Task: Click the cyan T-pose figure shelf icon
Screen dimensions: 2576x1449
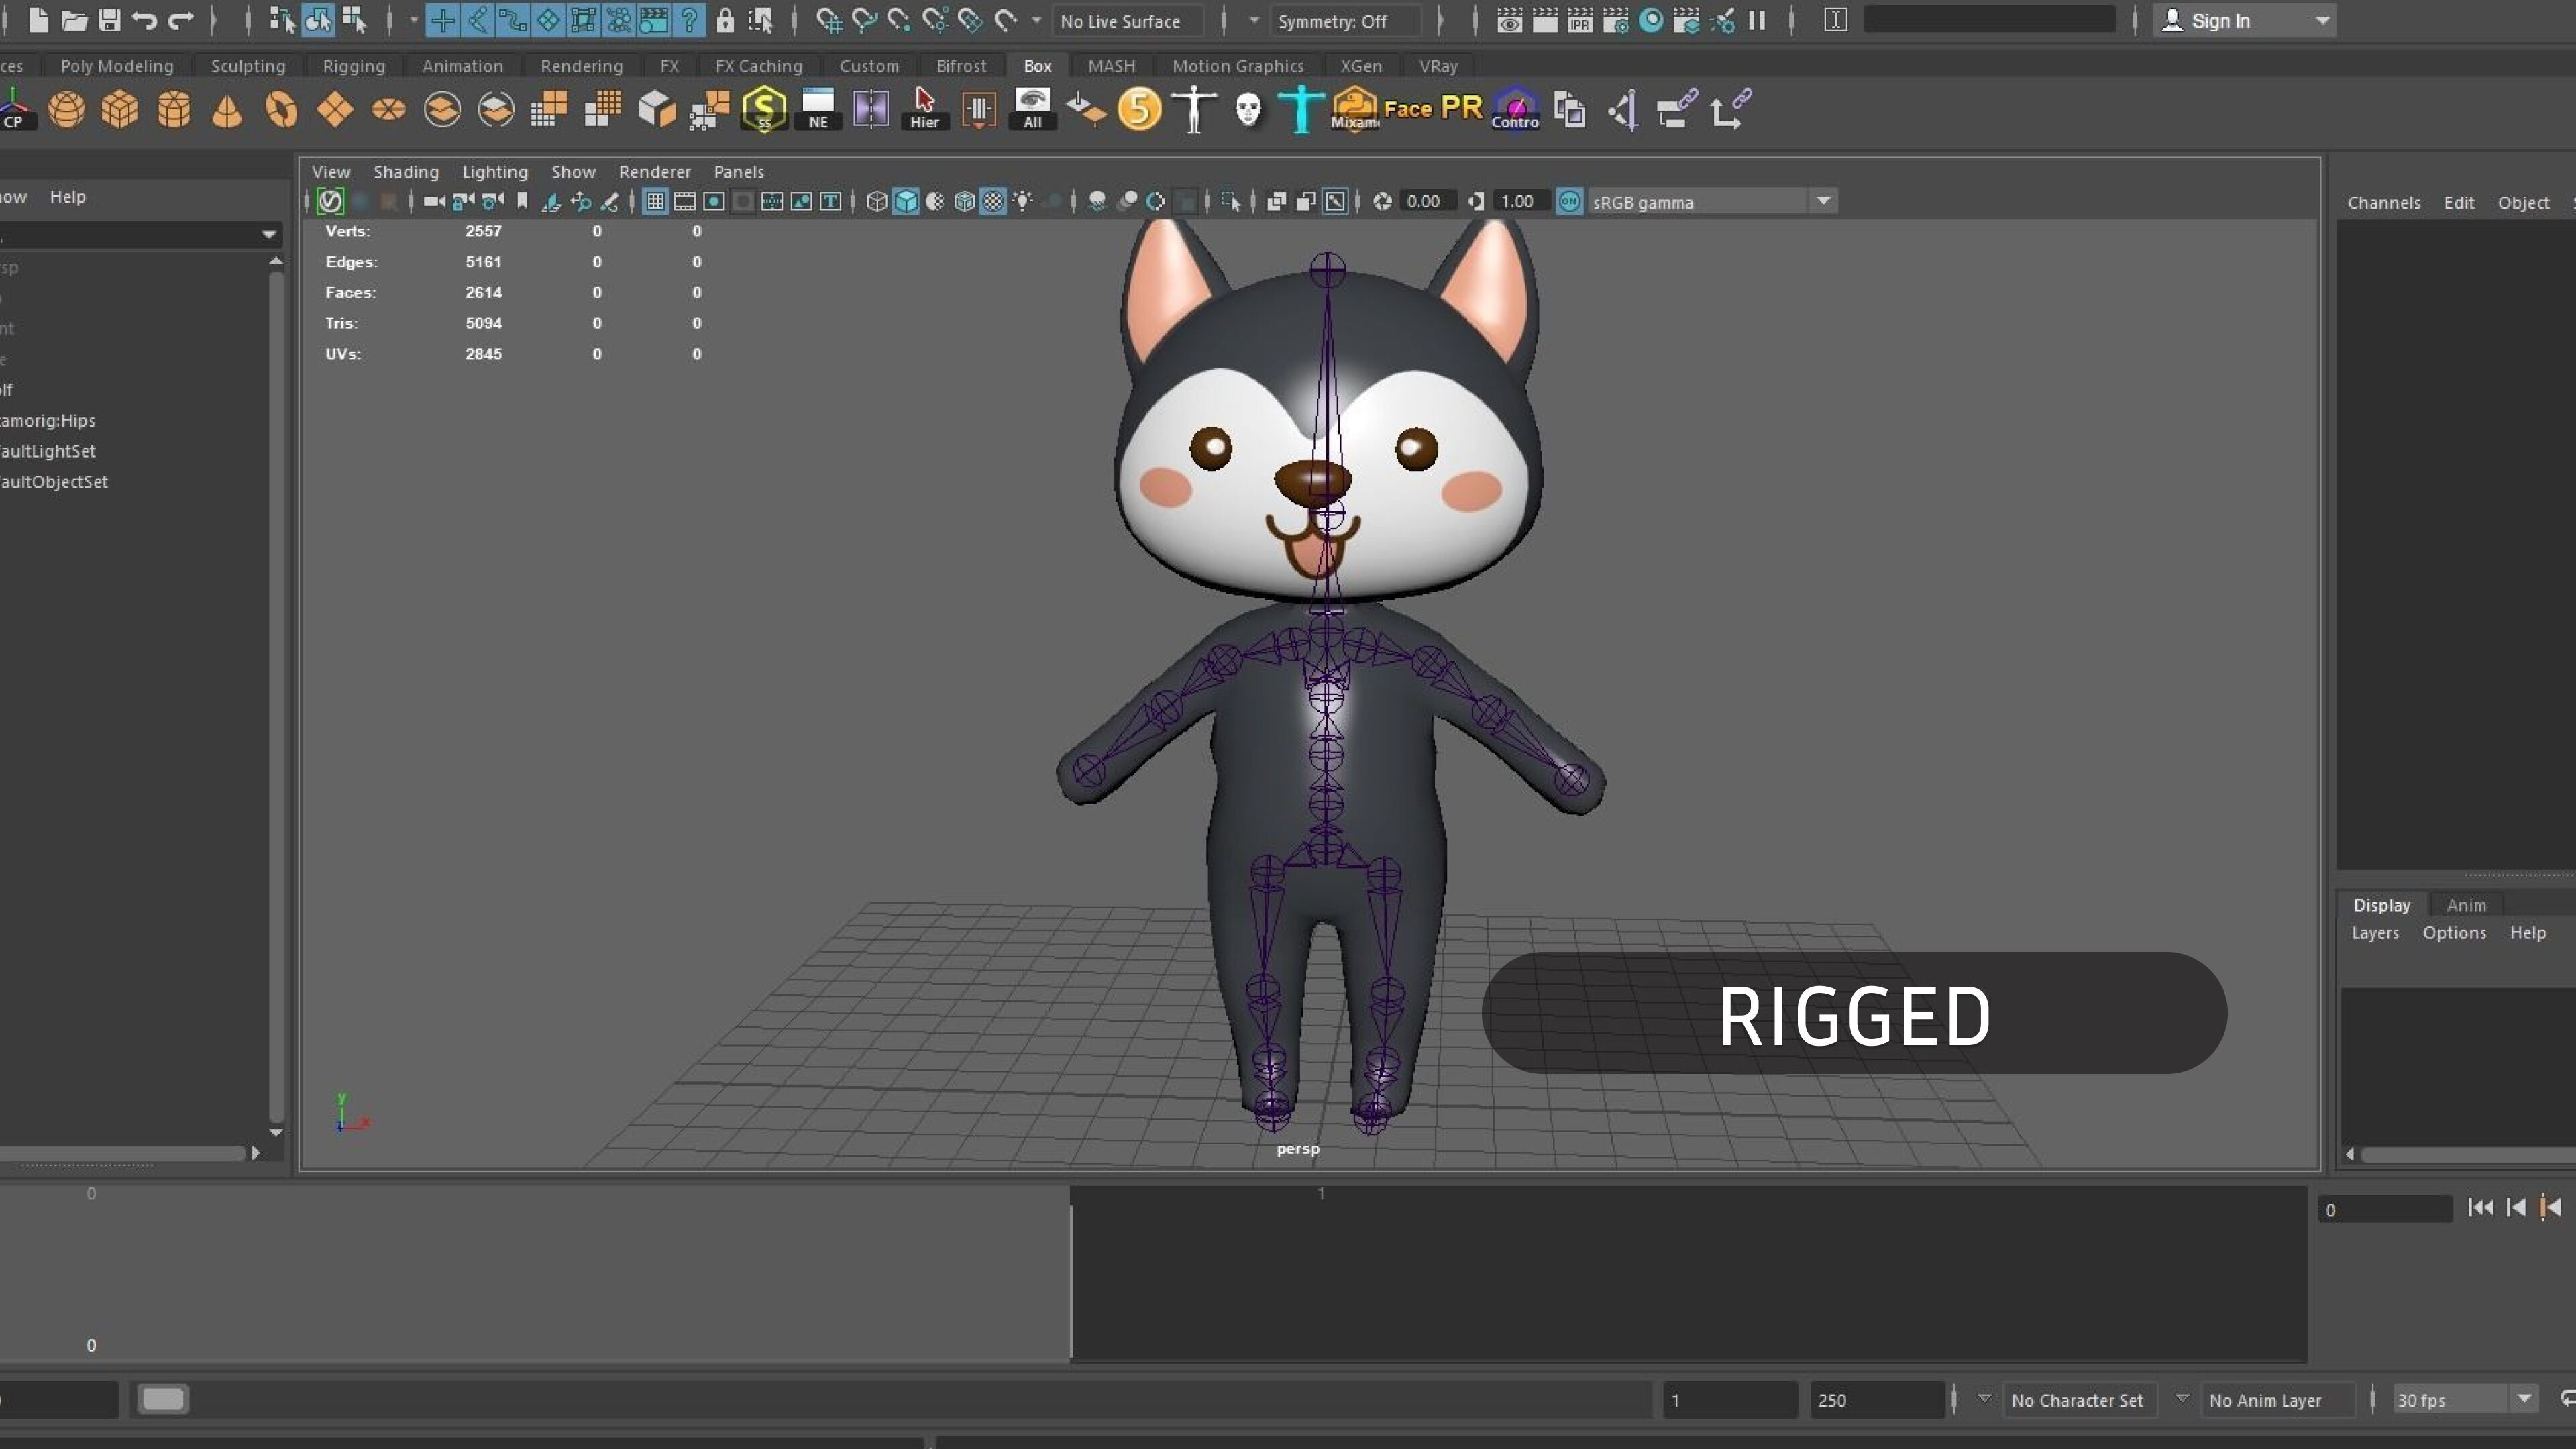Action: click(1301, 109)
